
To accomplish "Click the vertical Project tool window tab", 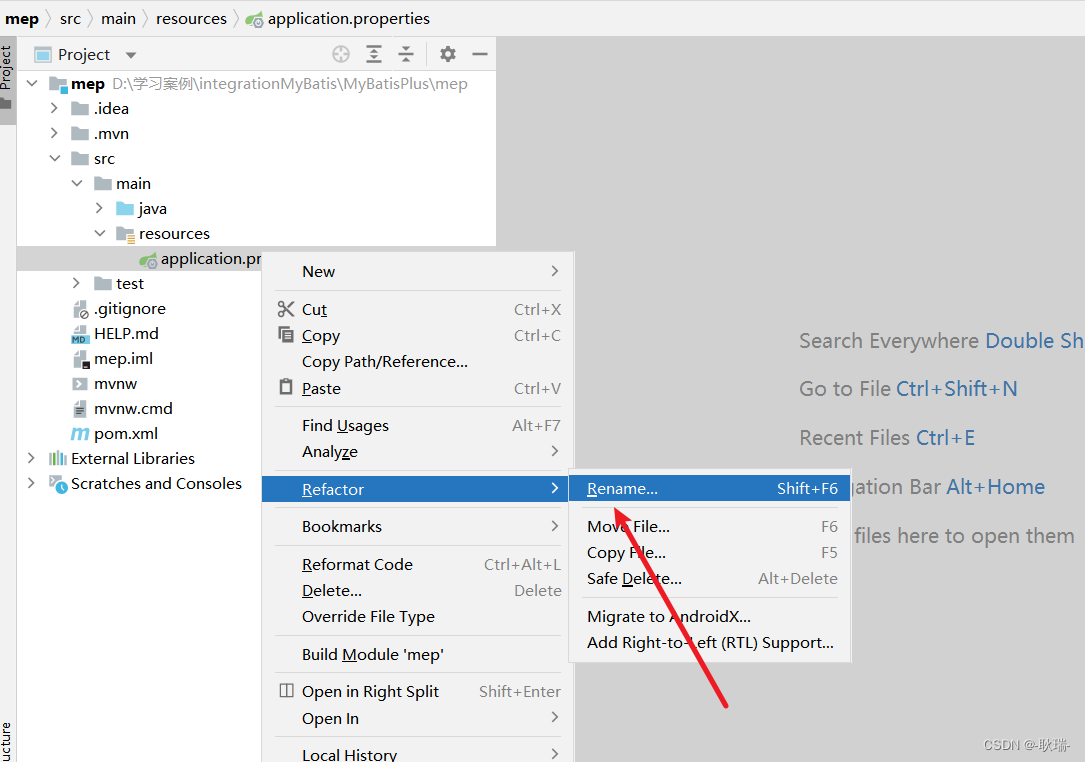I will tap(7, 78).
